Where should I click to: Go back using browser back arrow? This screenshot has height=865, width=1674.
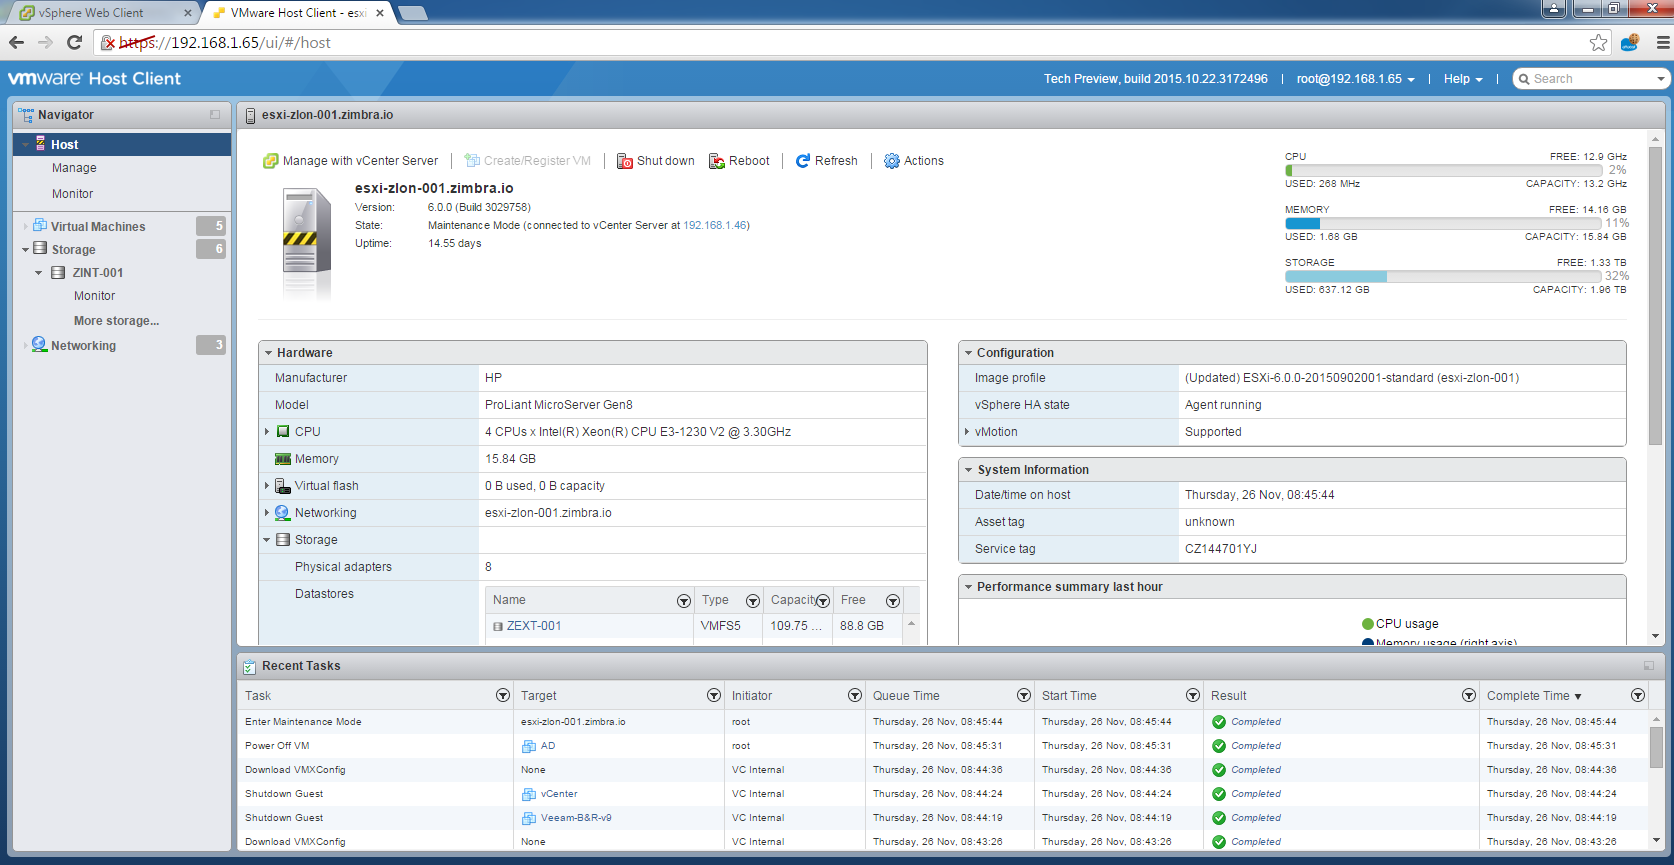coord(16,42)
